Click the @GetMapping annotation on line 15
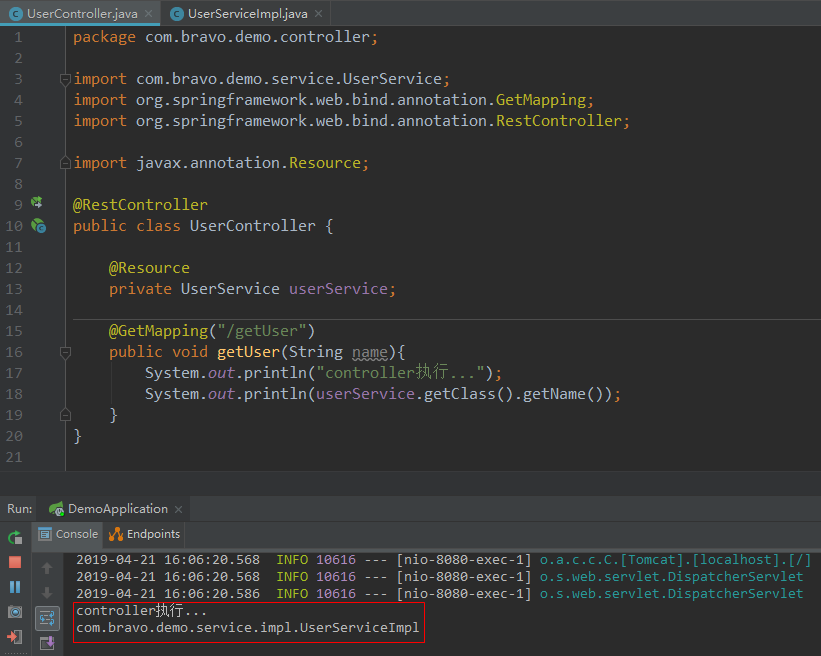821x656 pixels. point(158,331)
